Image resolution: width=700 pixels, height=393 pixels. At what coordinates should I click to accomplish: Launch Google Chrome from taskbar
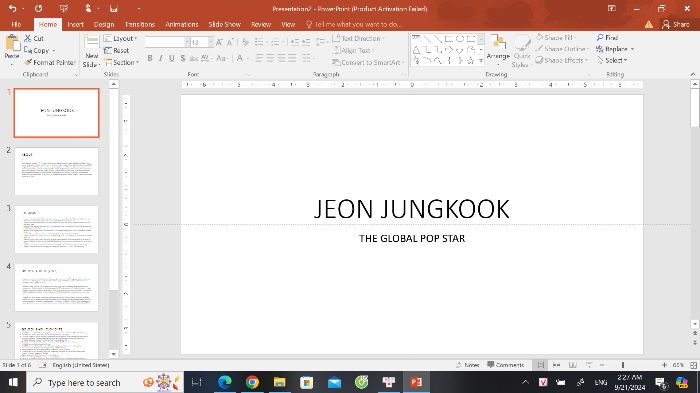click(252, 382)
